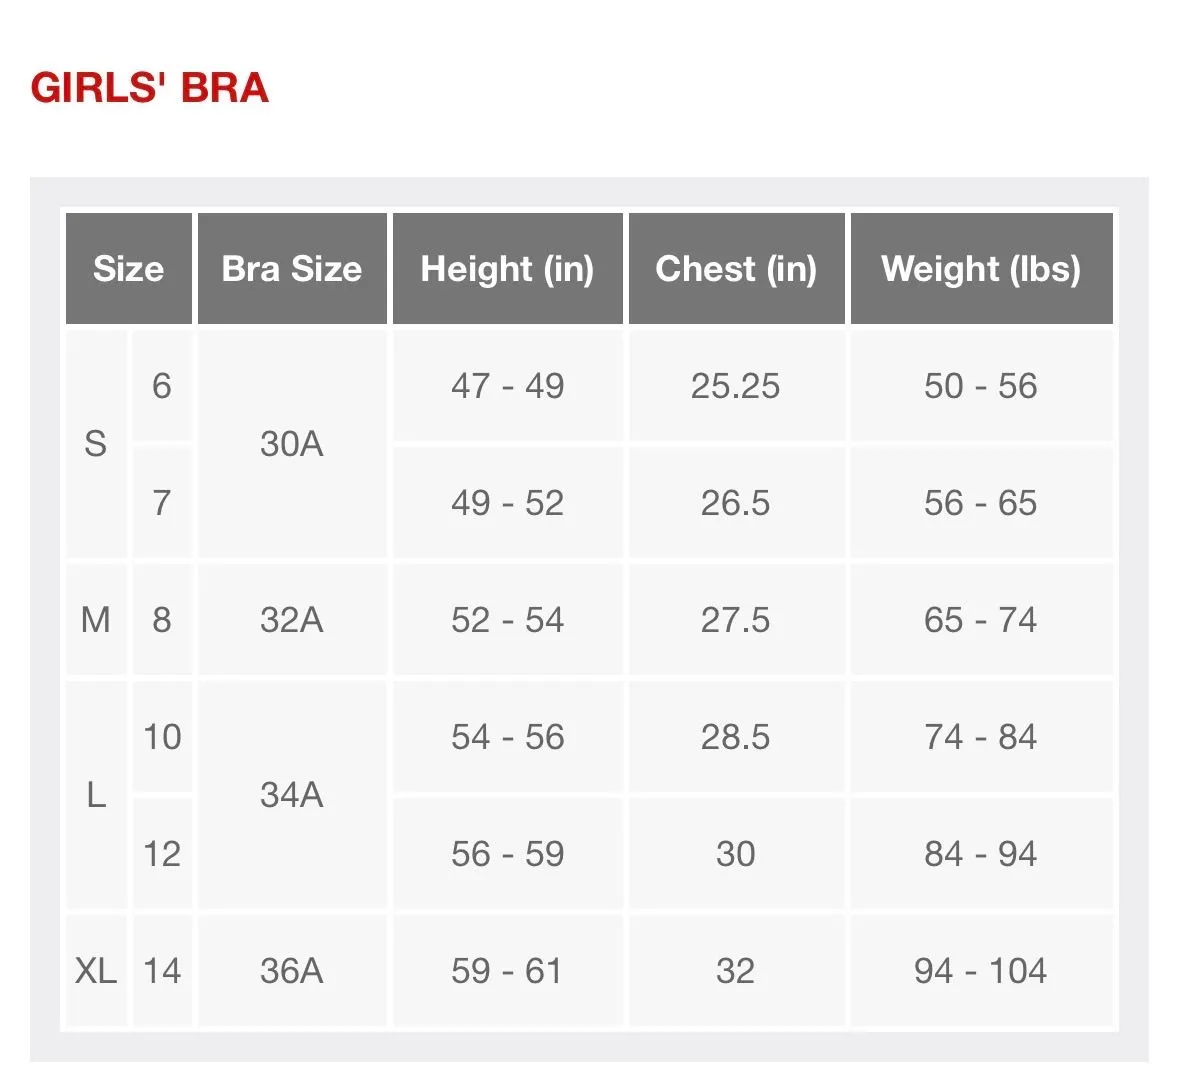Select the 32A bra size cell
This screenshot has height=1066, width=1179.
click(292, 620)
